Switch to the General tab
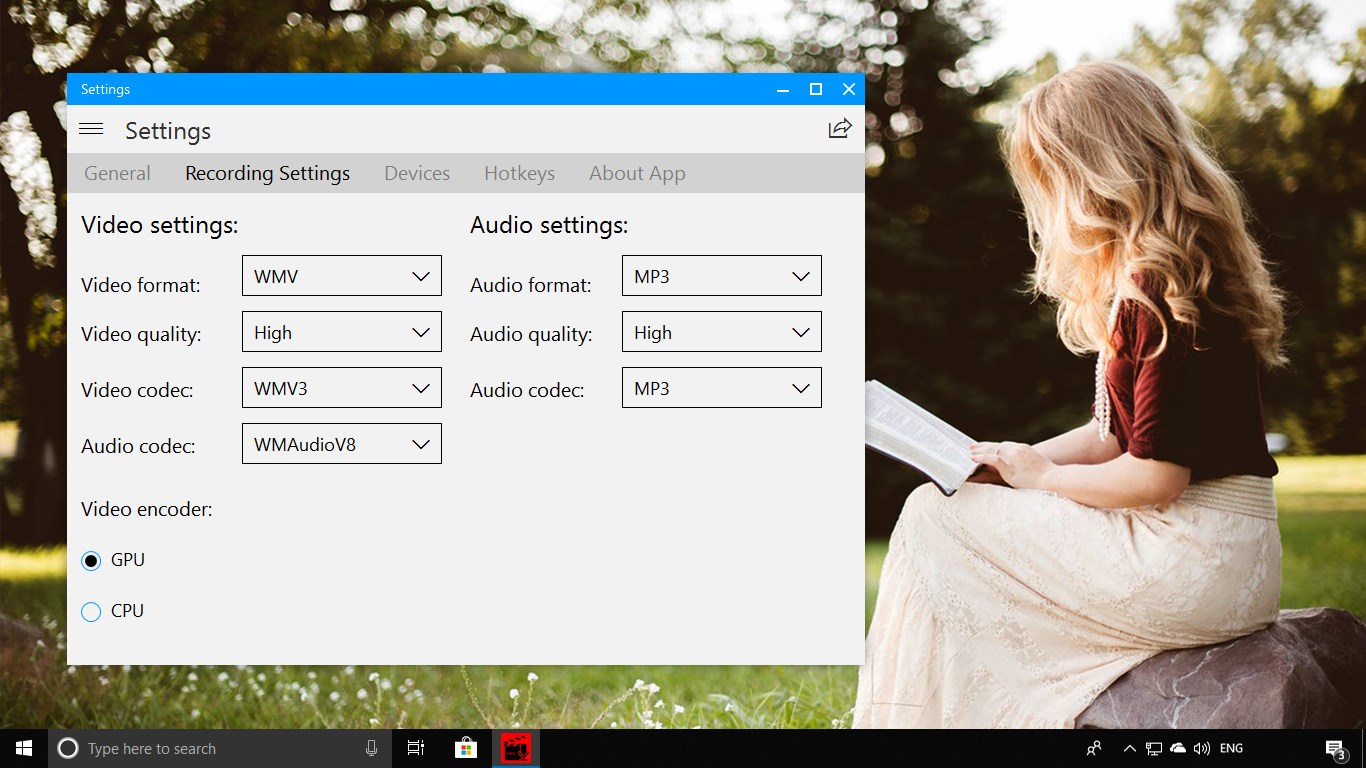Image resolution: width=1366 pixels, height=768 pixels. 117,173
